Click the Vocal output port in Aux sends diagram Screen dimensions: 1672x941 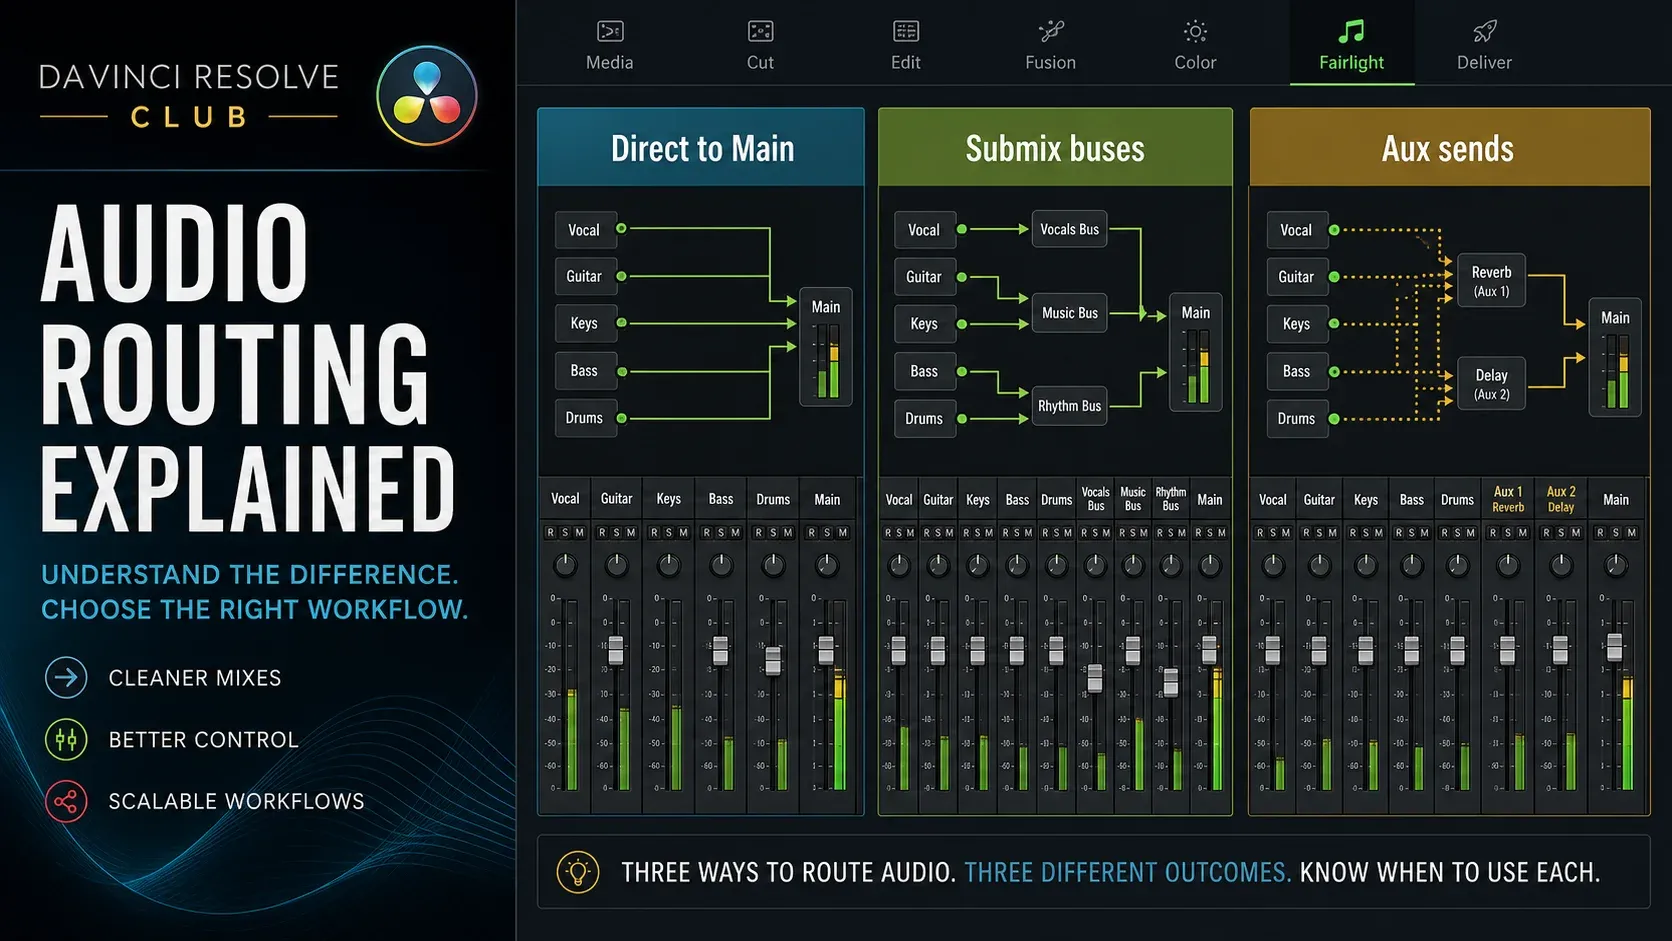(x=1334, y=230)
